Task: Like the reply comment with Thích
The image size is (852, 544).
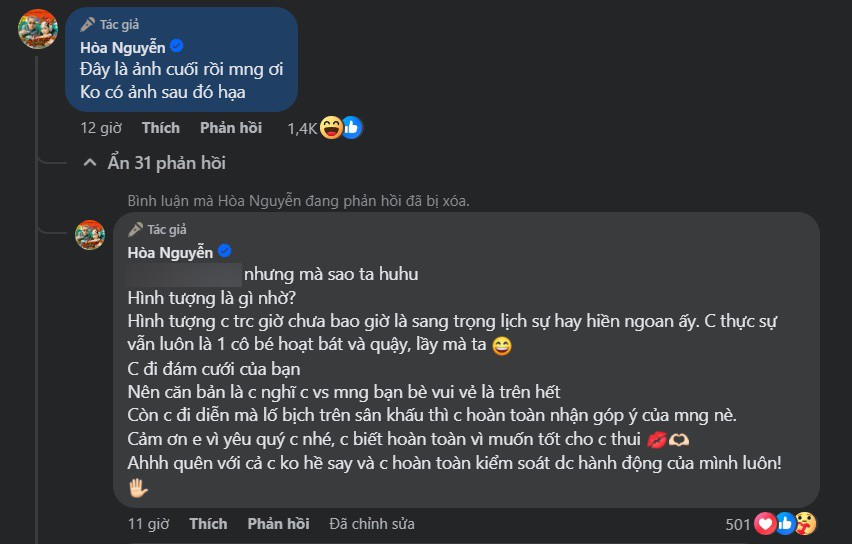Action: (208, 524)
